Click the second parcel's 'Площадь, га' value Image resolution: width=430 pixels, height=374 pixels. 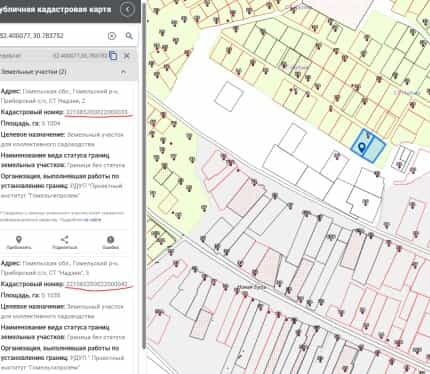(51, 295)
